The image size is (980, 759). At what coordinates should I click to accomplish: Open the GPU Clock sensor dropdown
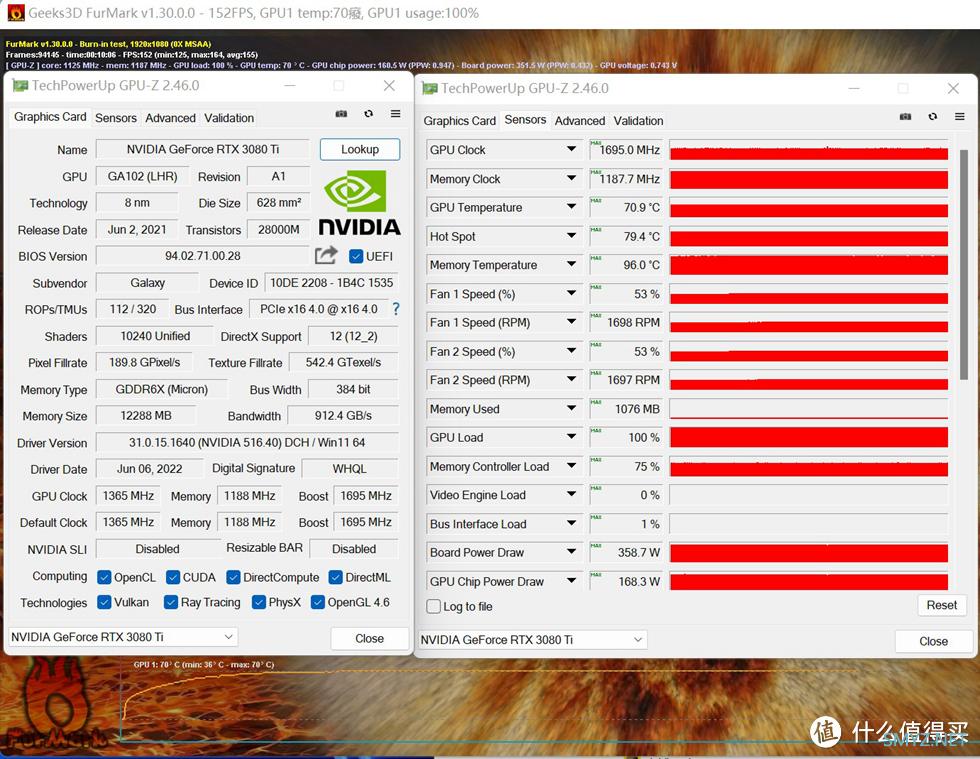pyautogui.click(x=571, y=149)
